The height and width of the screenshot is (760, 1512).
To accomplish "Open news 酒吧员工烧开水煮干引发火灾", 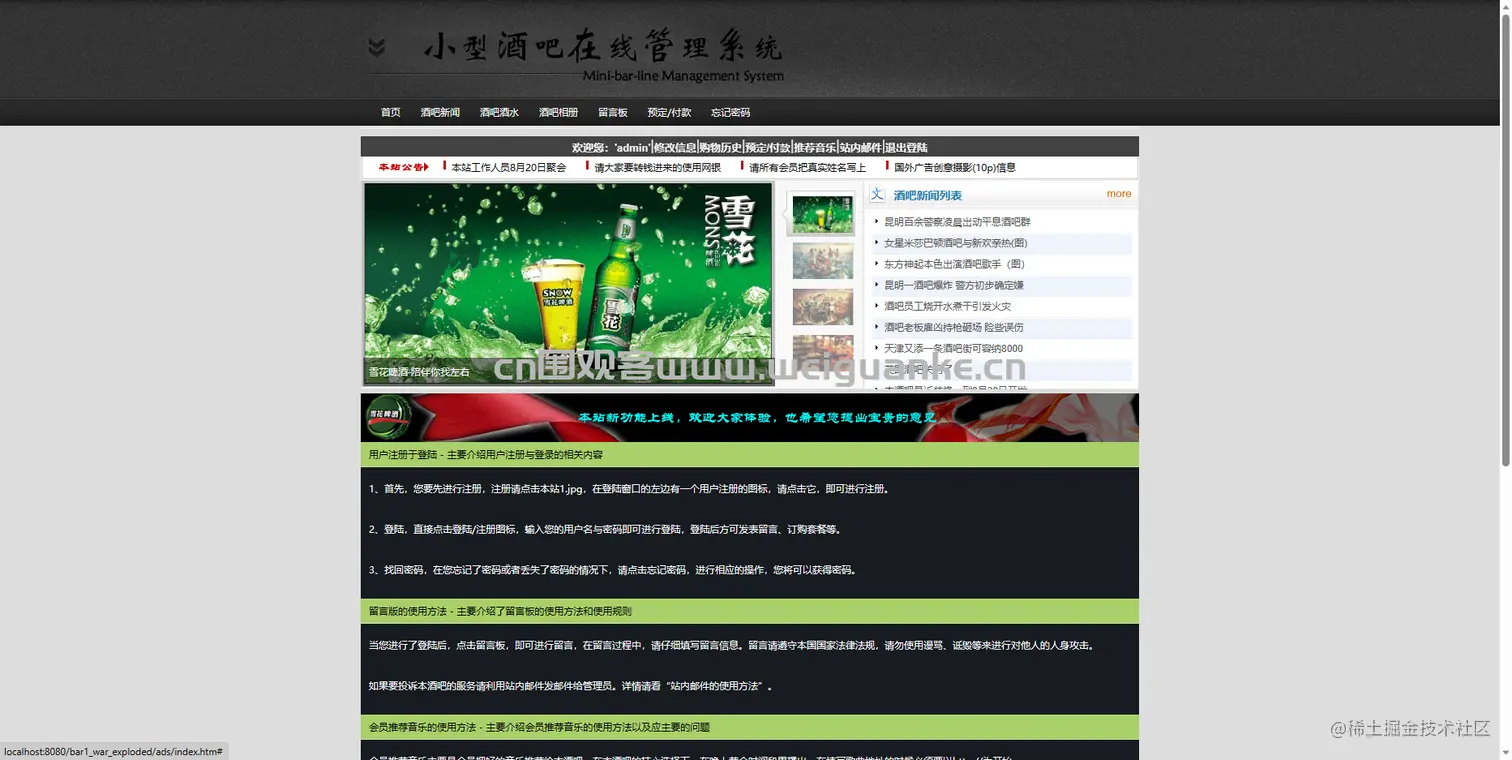I will pos(947,306).
